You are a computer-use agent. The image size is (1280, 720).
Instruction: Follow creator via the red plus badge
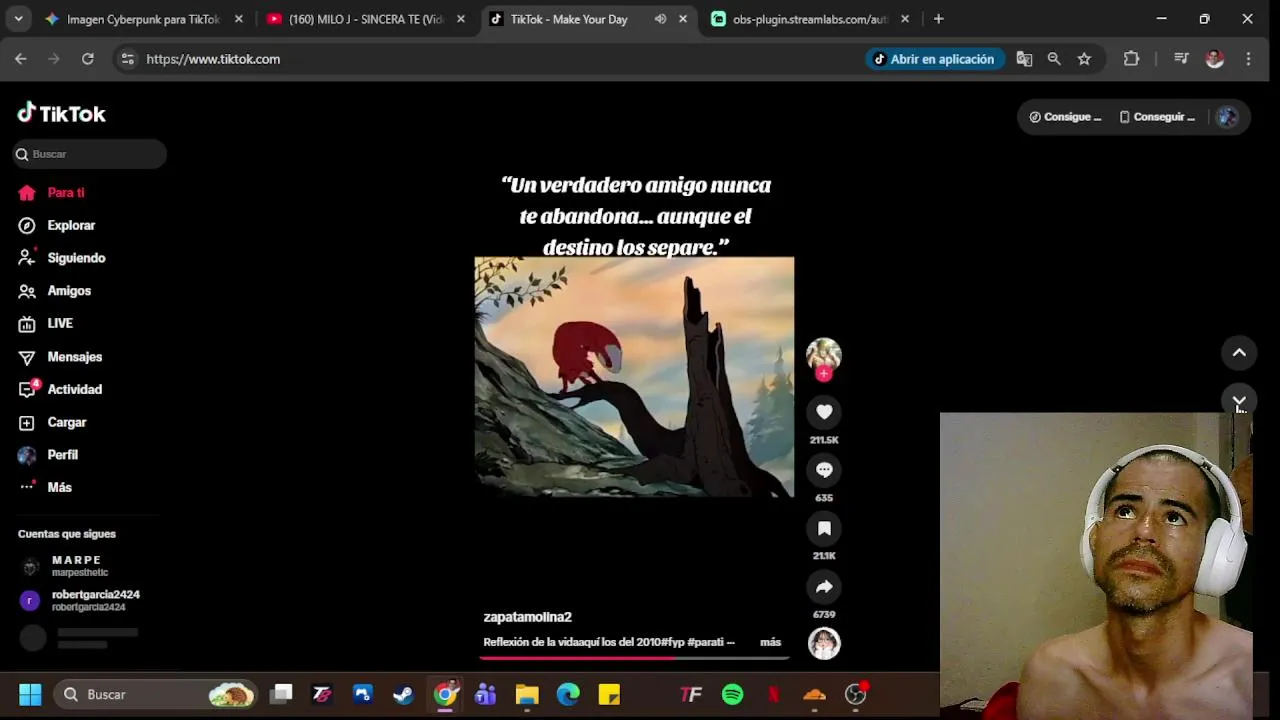(824, 374)
